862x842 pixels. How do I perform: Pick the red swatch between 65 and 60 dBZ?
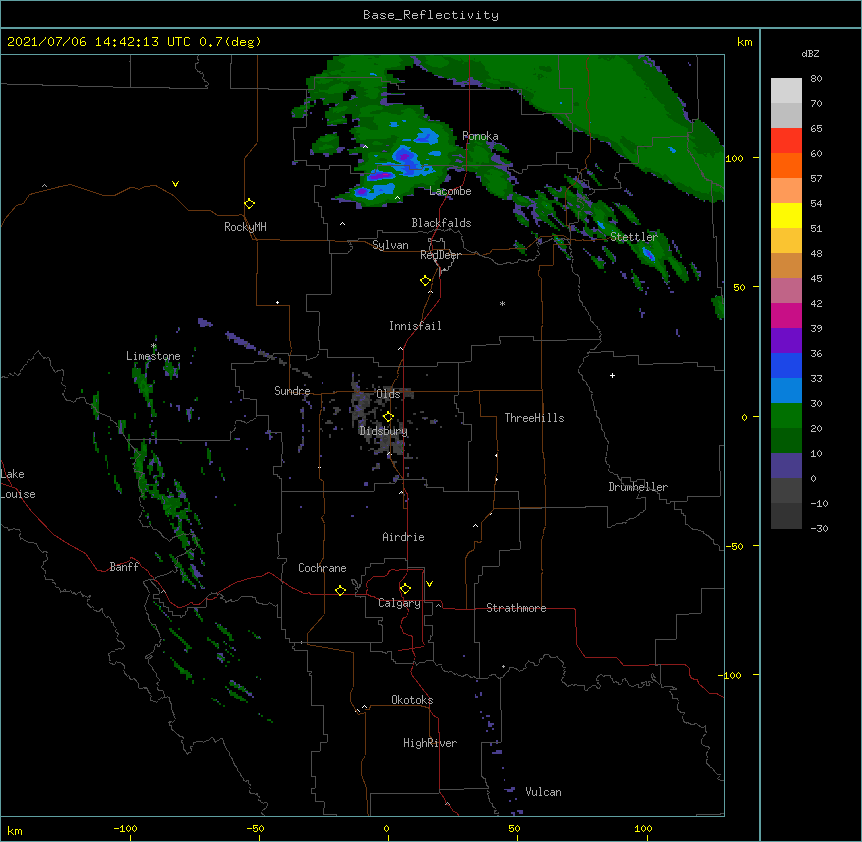(786, 140)
